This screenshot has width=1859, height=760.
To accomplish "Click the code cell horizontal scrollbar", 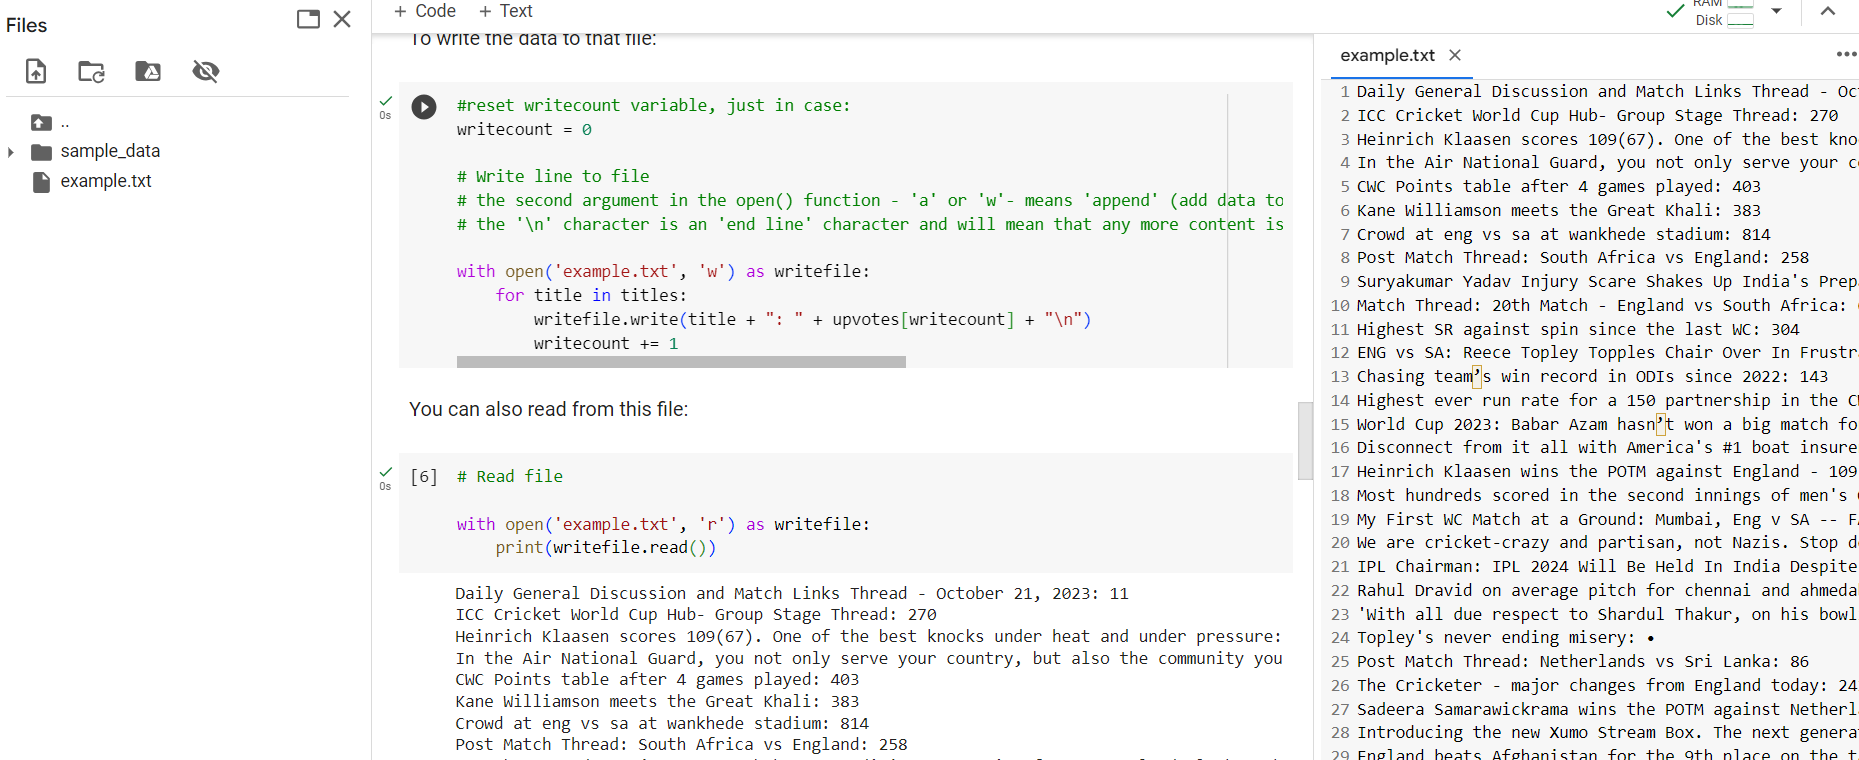I will tap(681, 362).
